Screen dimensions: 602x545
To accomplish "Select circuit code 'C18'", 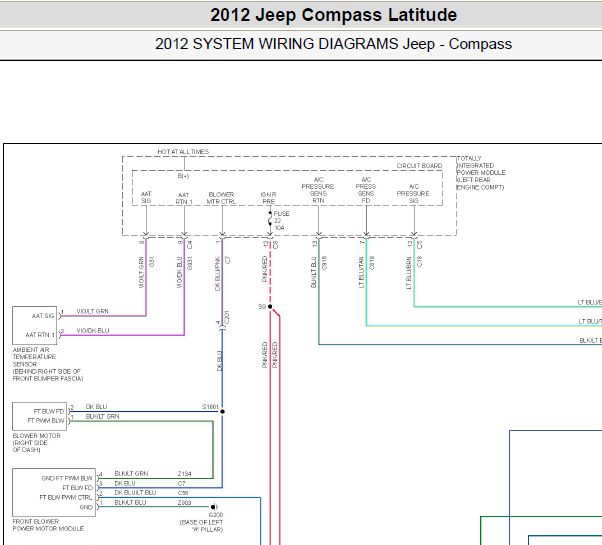I will pos(419,261).
